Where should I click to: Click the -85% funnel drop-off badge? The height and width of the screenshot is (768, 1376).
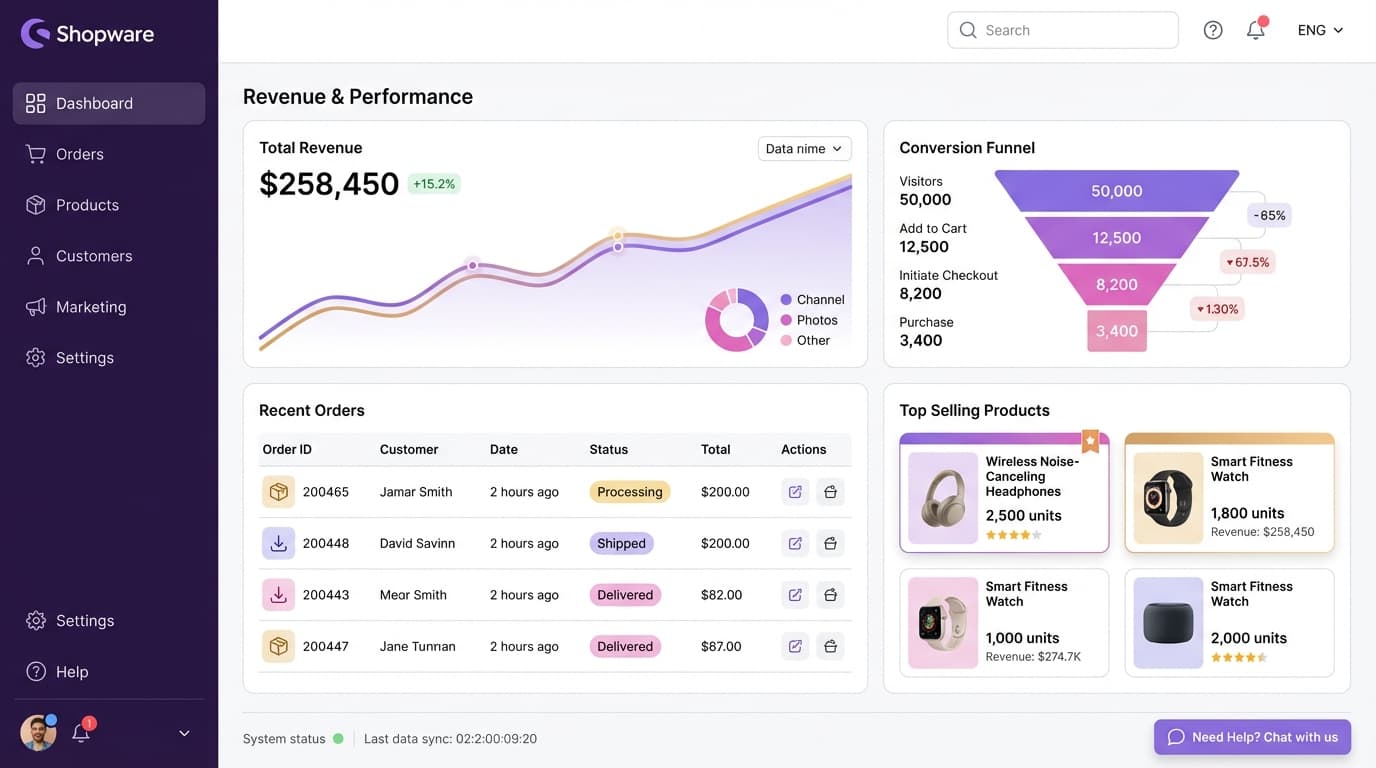[x=1270, y=215]
